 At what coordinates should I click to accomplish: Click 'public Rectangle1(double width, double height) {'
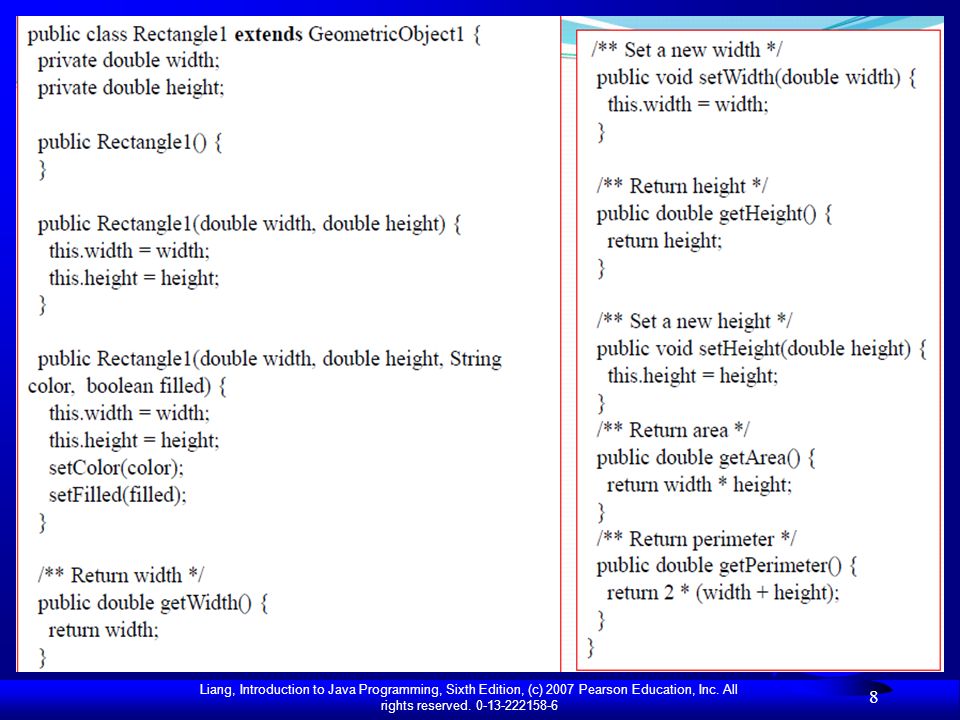pyautogui.click(x=249, y=223)
